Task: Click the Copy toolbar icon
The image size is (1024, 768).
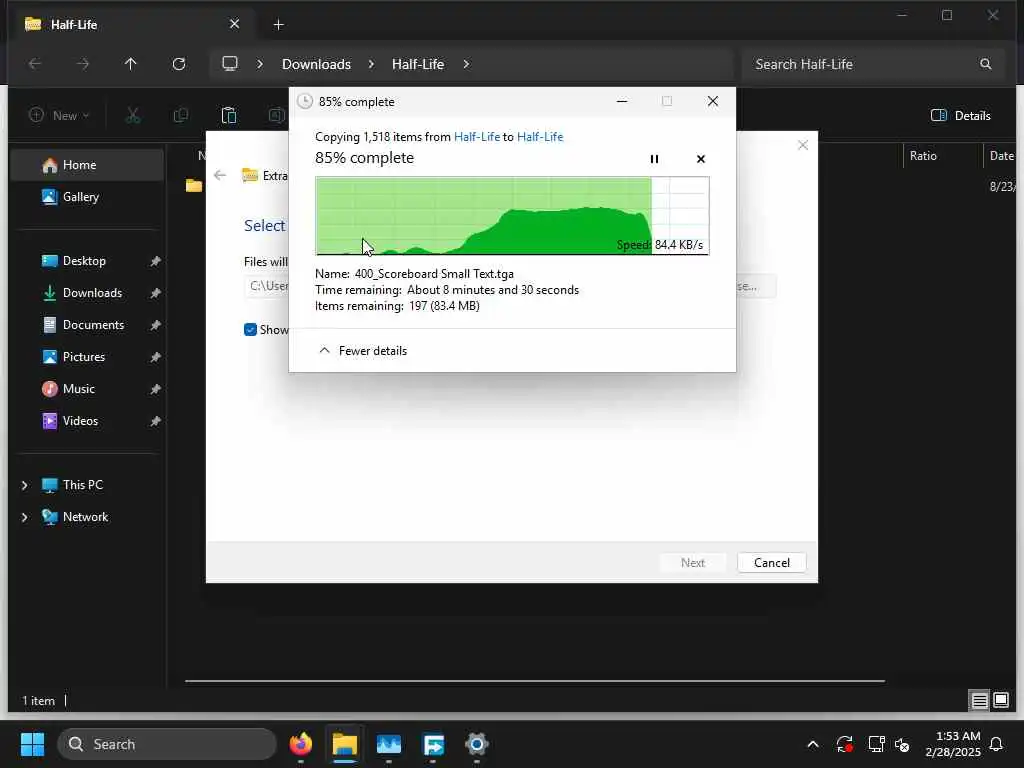Action: (x=181, y=116)
